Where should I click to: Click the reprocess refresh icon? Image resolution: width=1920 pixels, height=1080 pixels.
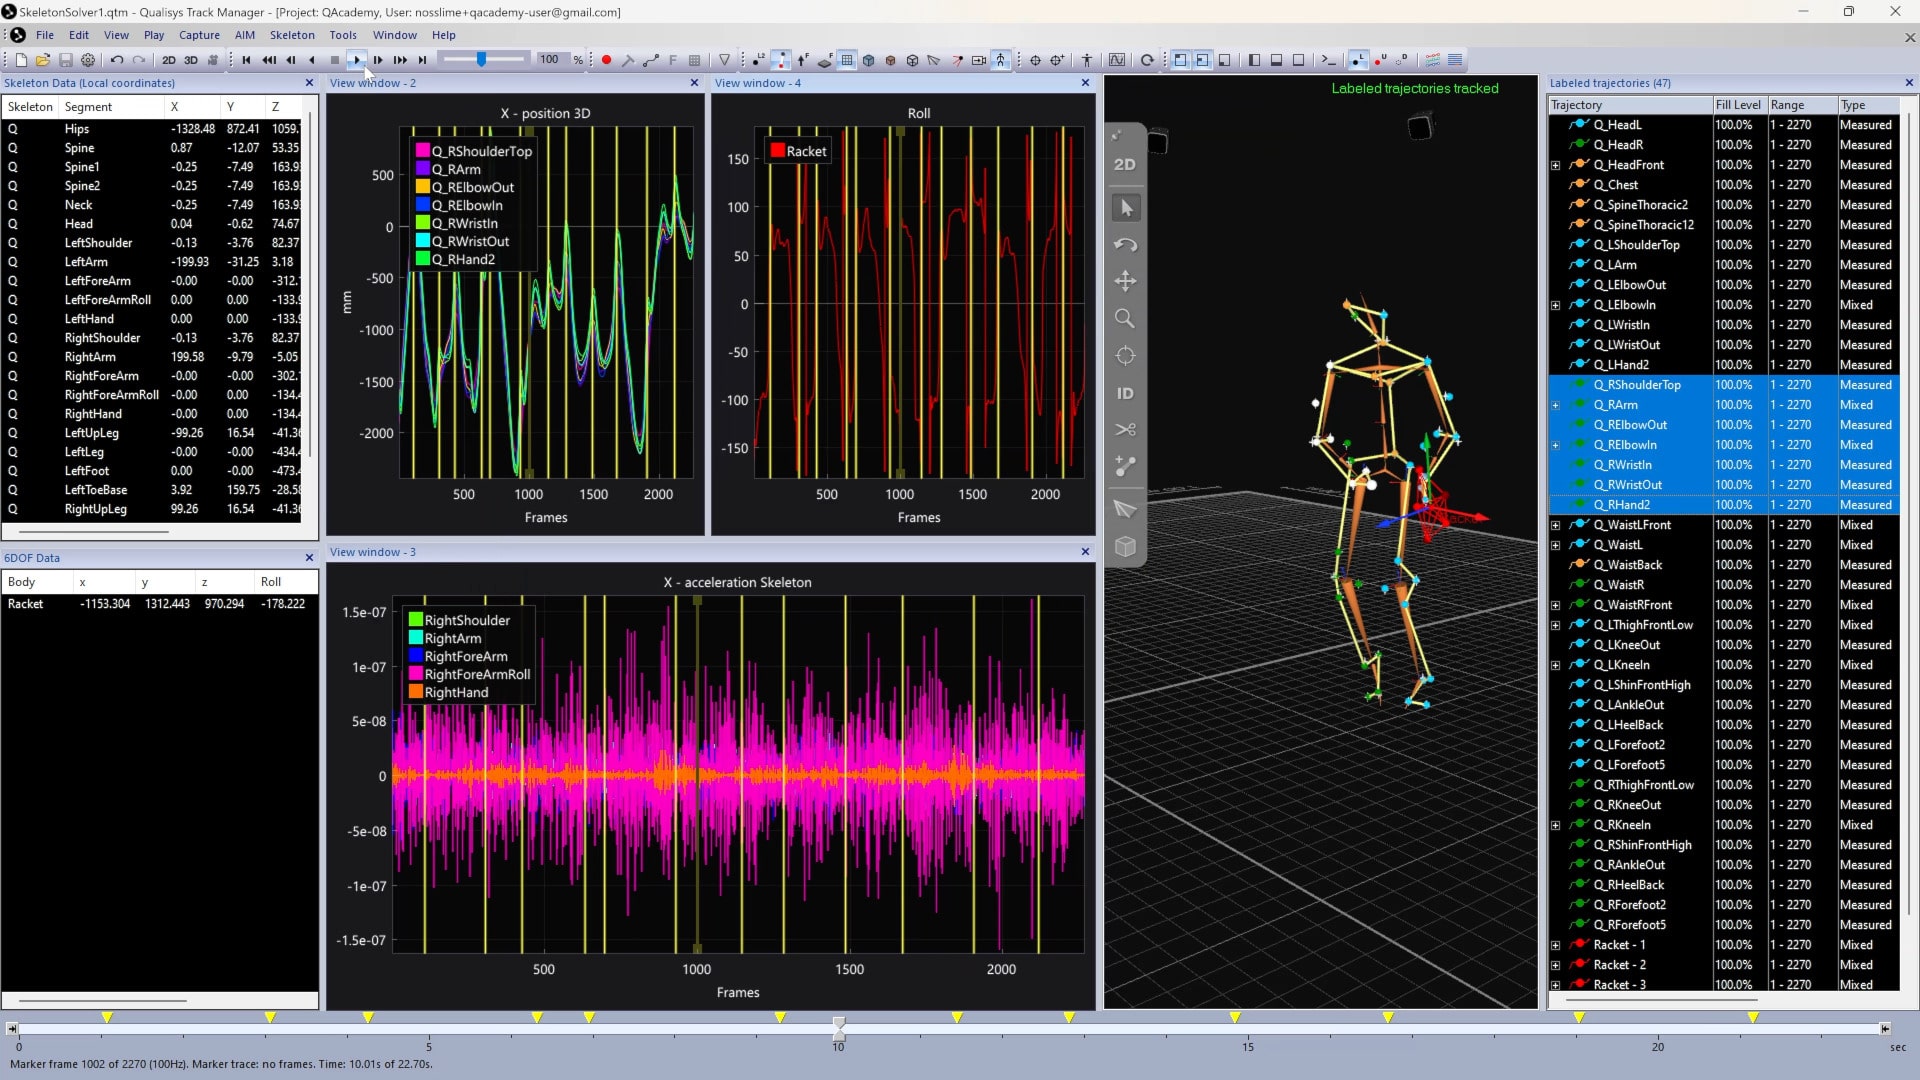pos(1147,60)
